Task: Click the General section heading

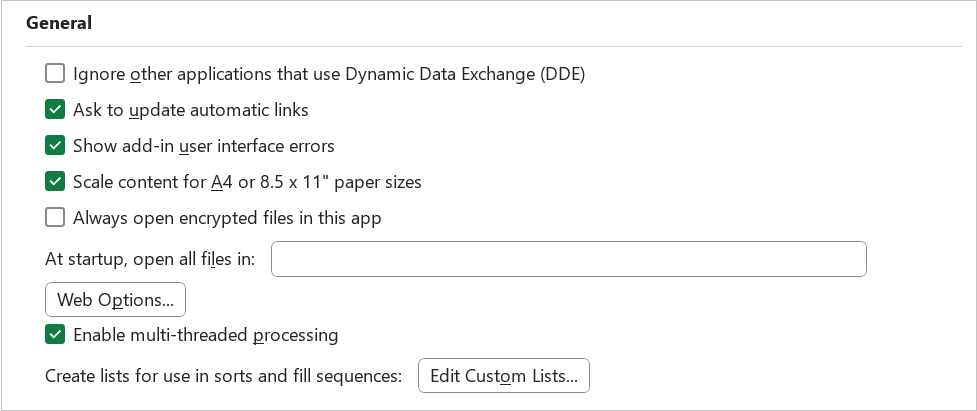Action: pos(59,22)
